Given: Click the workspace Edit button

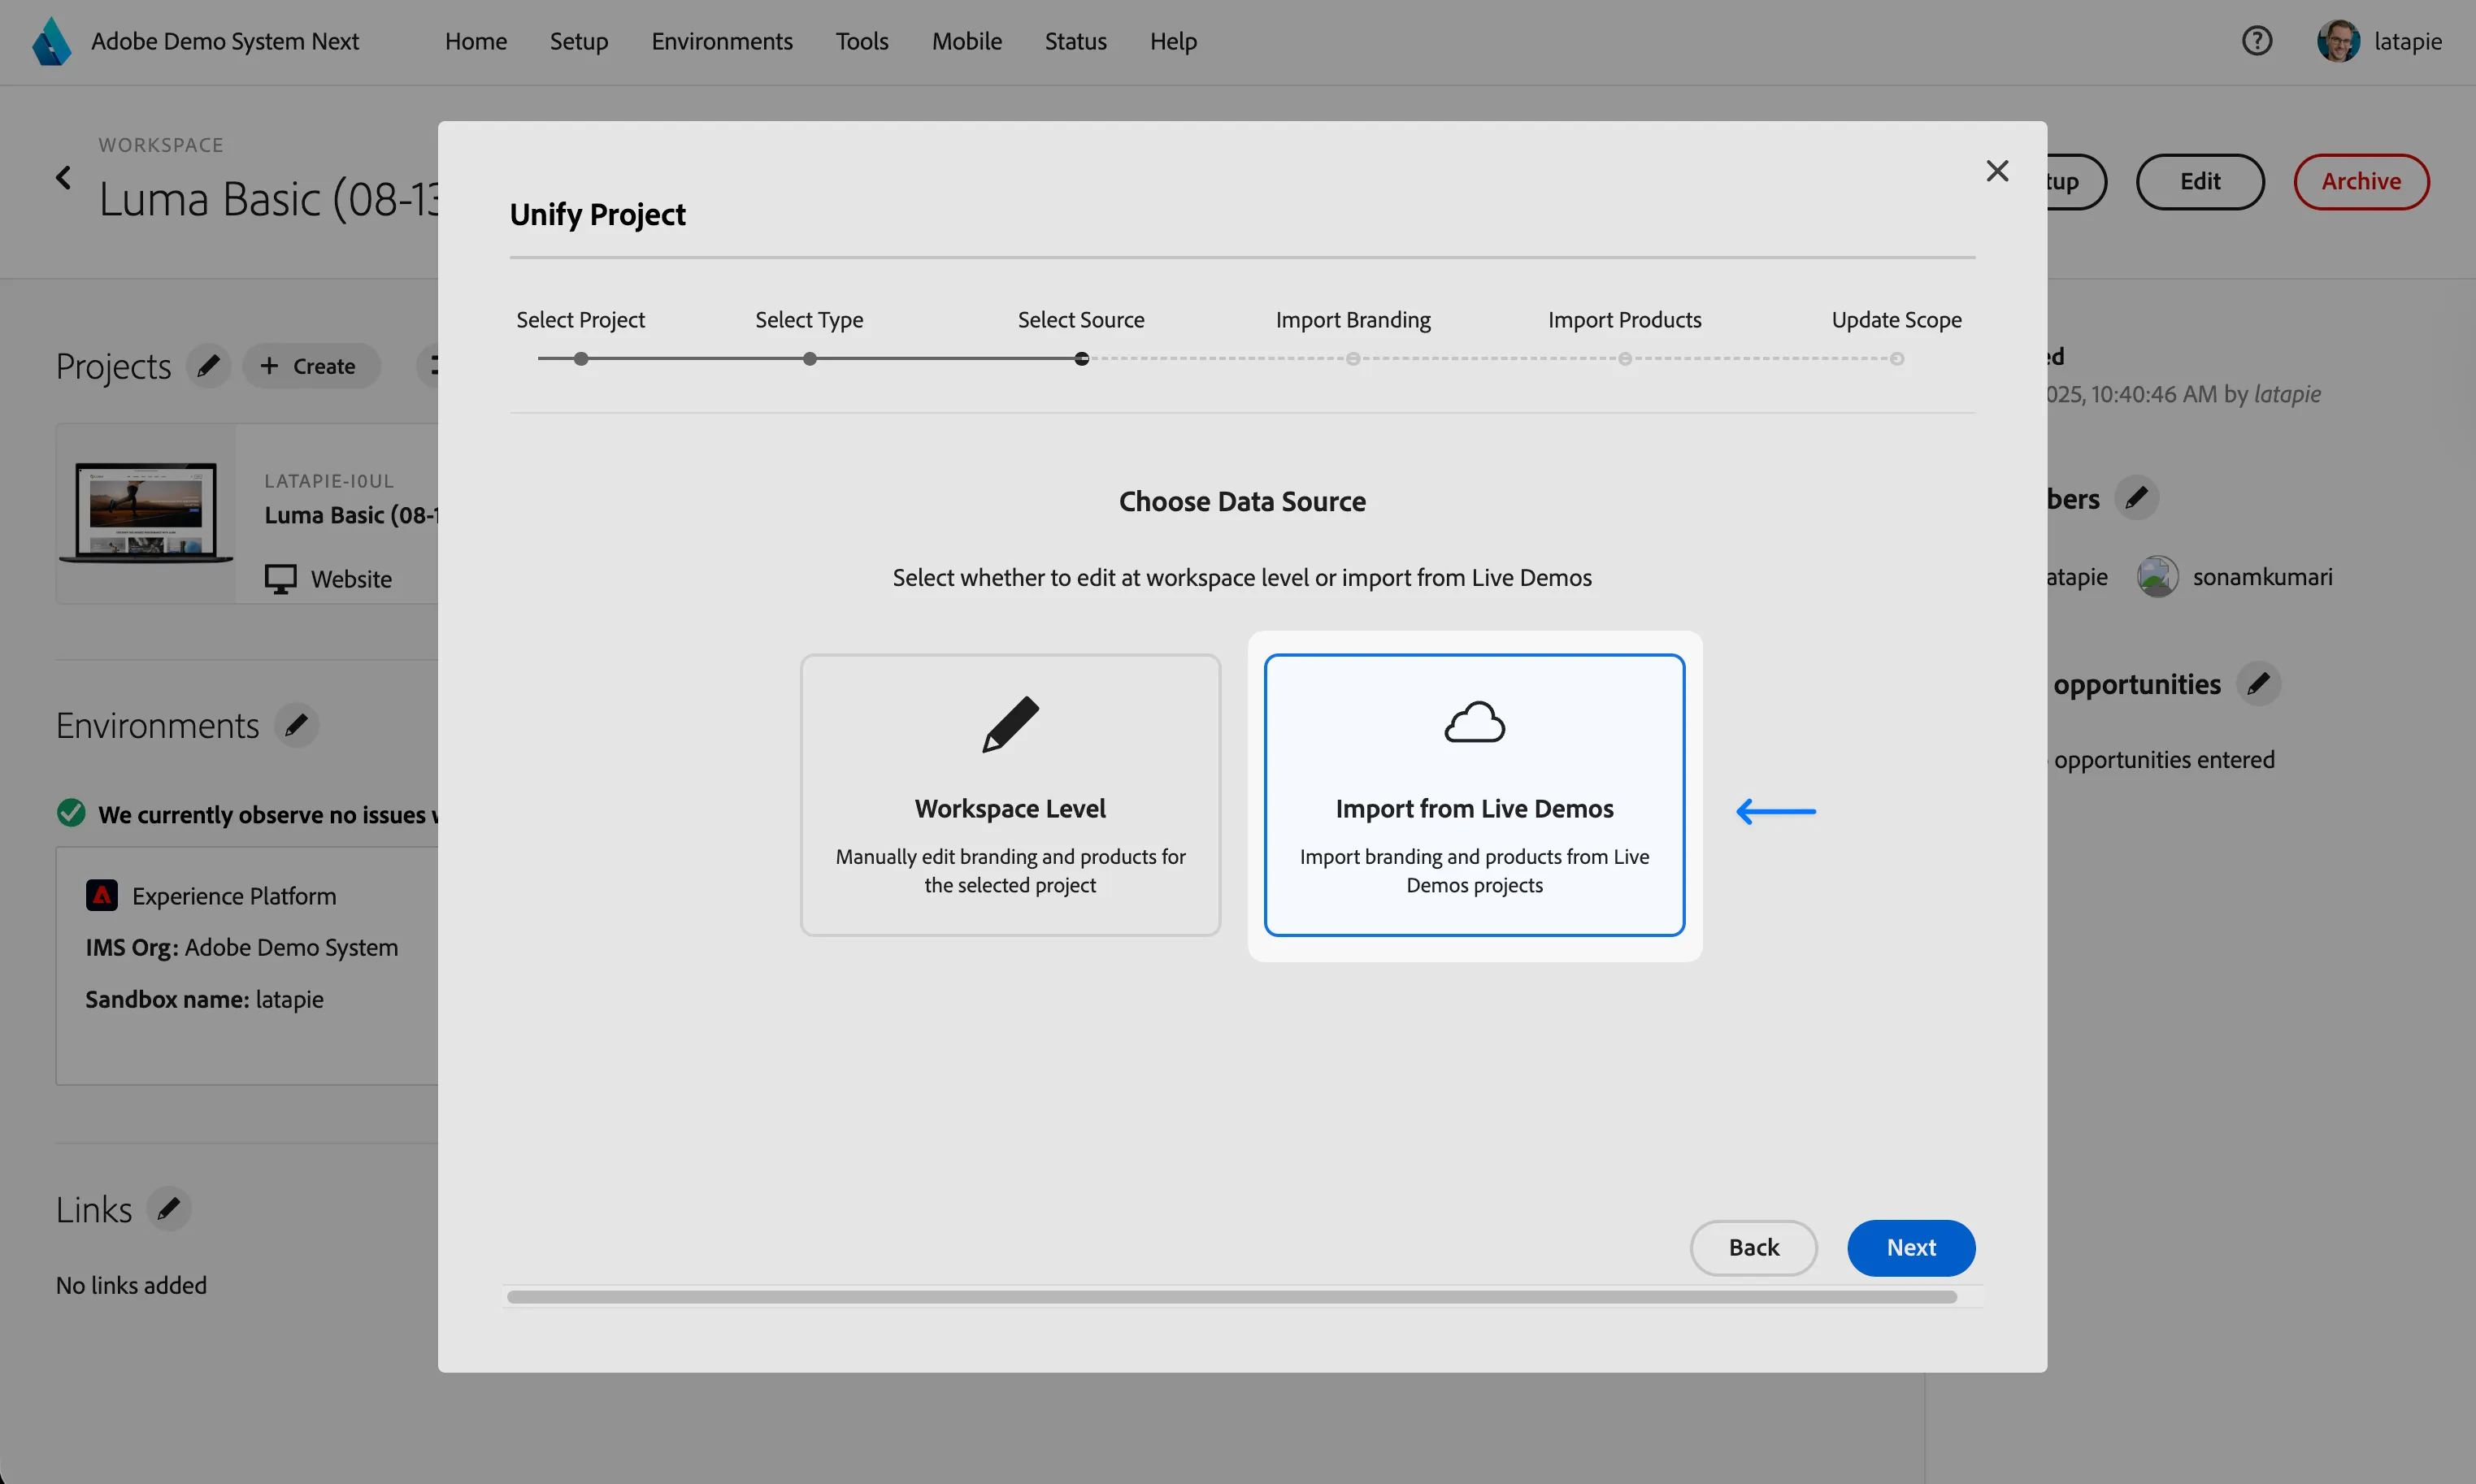Looking at the screenshot, I should pyautogui.click(x=2200, y=181).
